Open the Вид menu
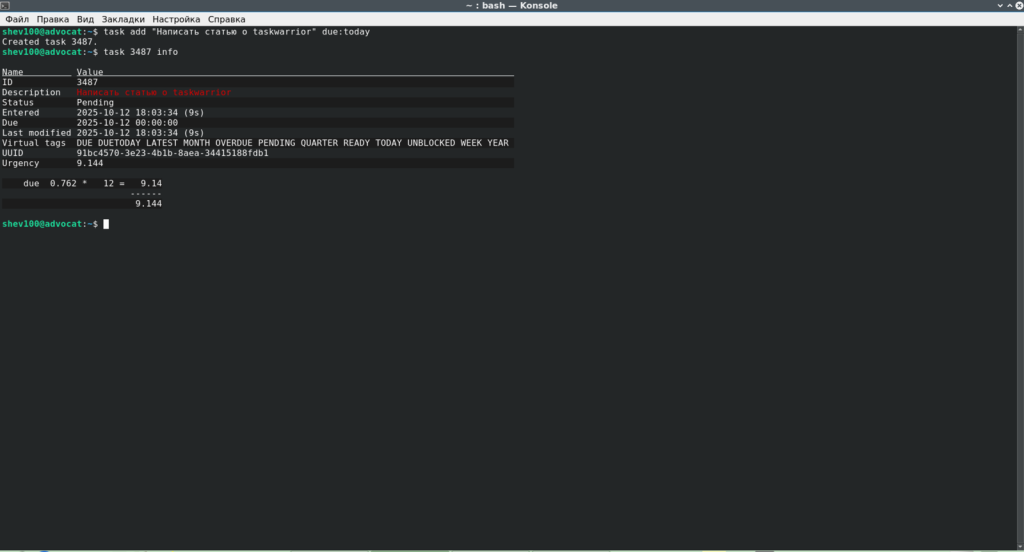The image size is (1024, 552). point(85,19)
